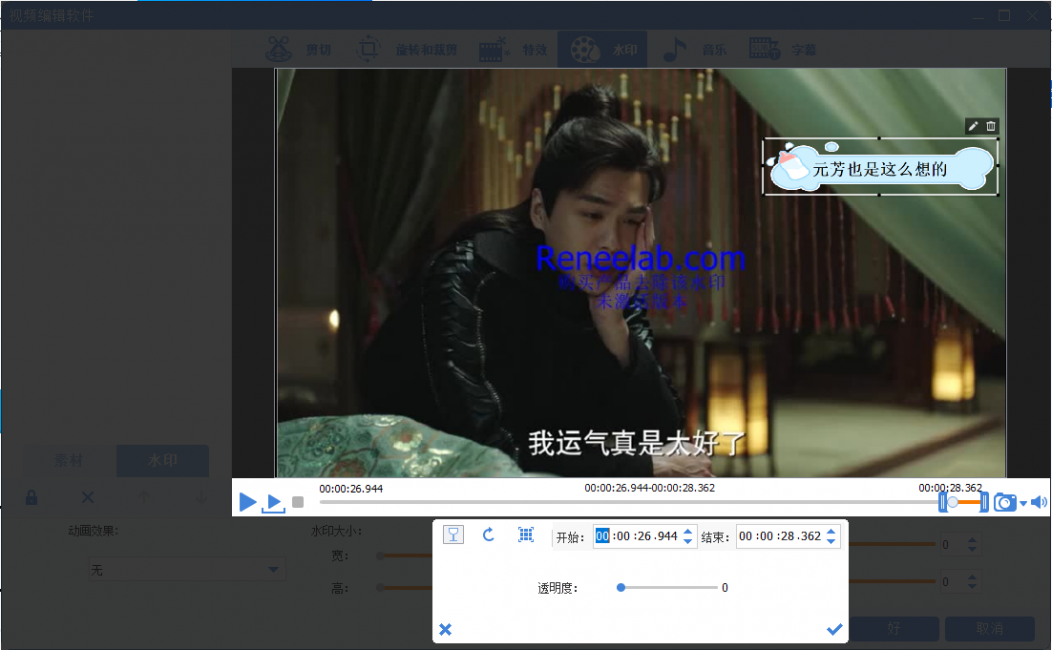Click the lock icon in the left panel

coord(32,498)
